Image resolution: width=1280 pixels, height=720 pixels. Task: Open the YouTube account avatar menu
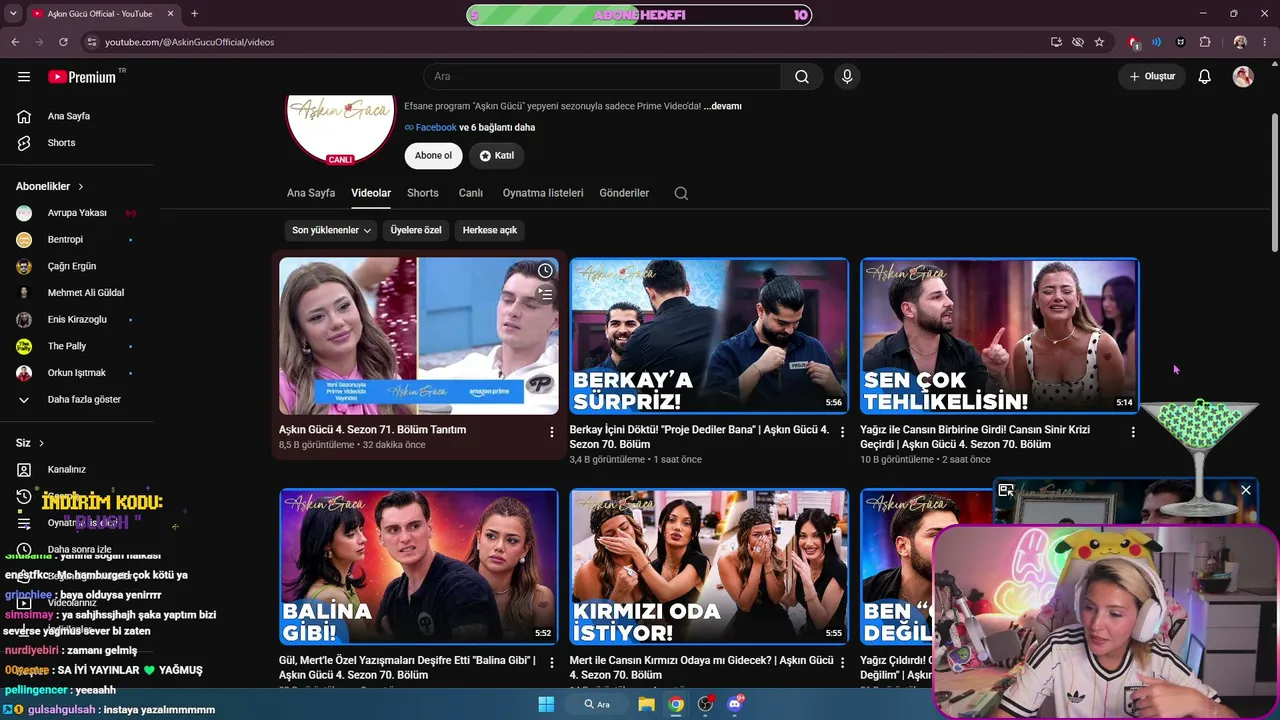pyautogui.click(x=1243, y=77)
